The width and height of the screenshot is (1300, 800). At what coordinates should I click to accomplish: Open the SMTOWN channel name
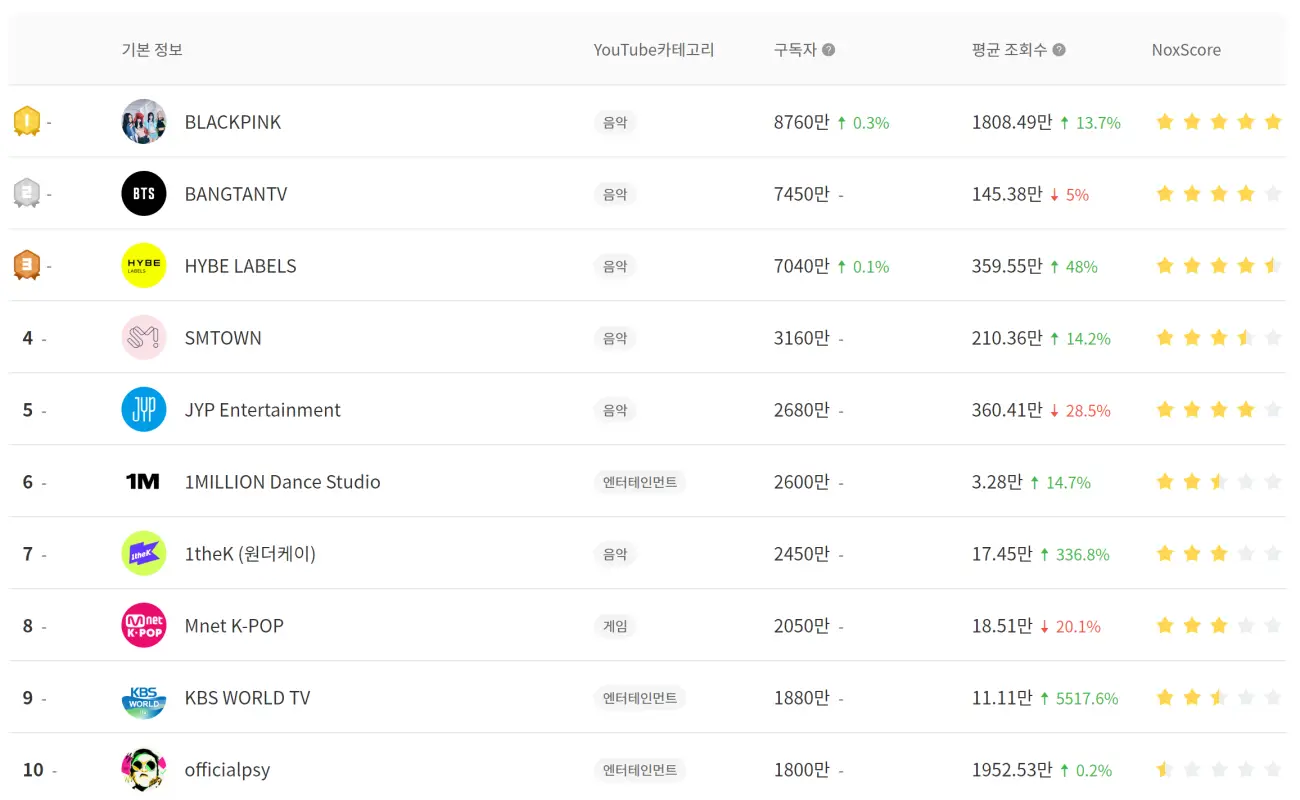coord(223,338)
